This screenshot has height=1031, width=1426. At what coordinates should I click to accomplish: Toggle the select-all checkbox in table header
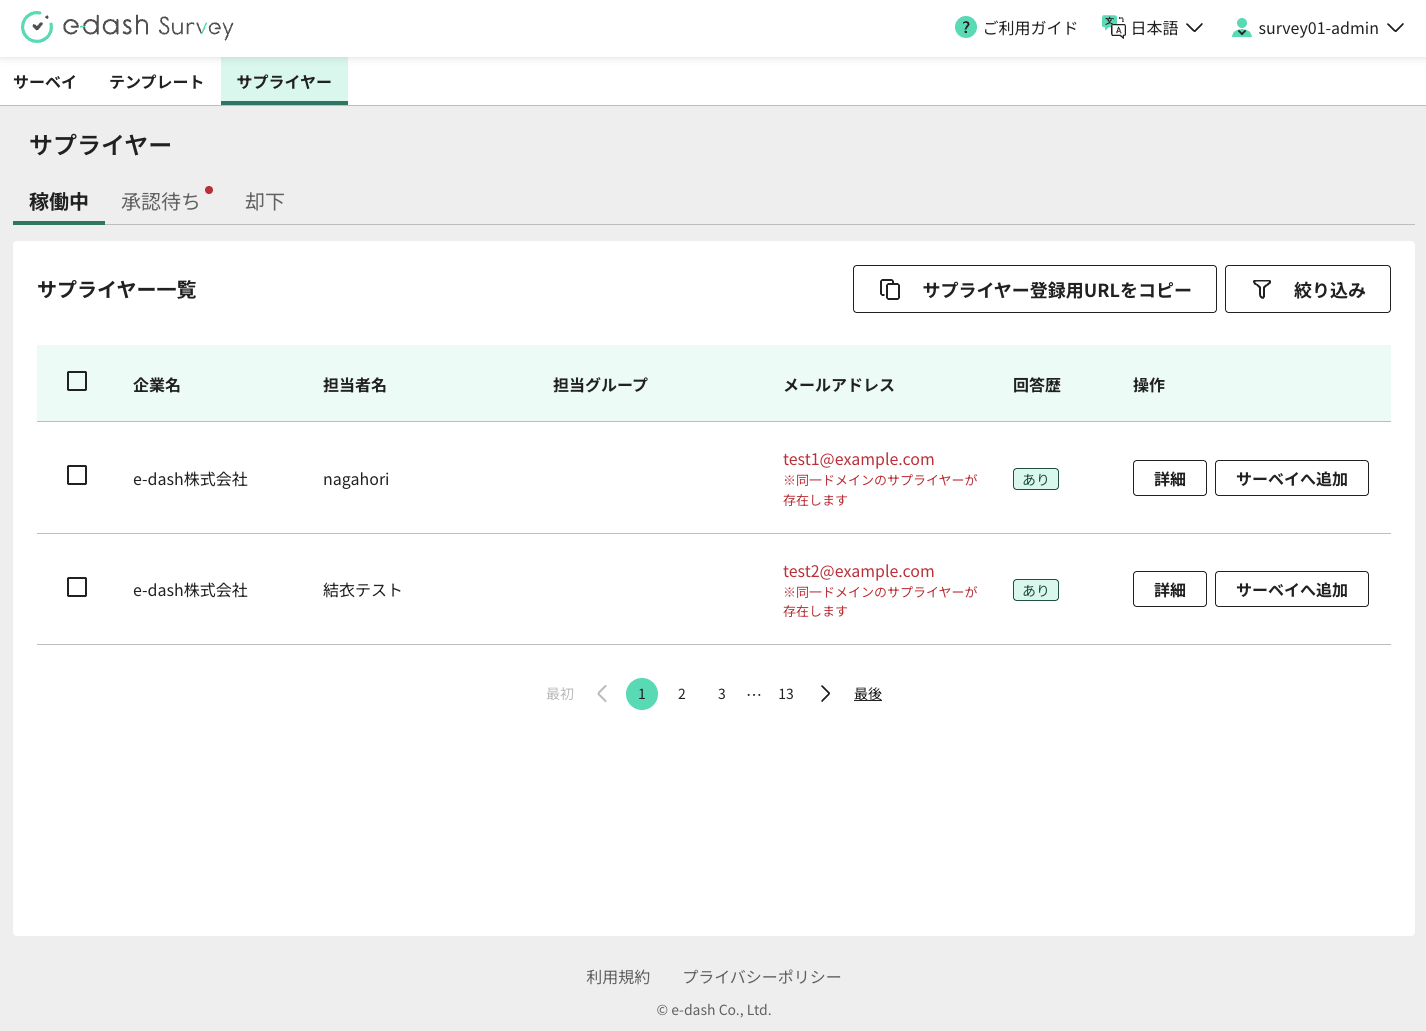pos(77,381)
